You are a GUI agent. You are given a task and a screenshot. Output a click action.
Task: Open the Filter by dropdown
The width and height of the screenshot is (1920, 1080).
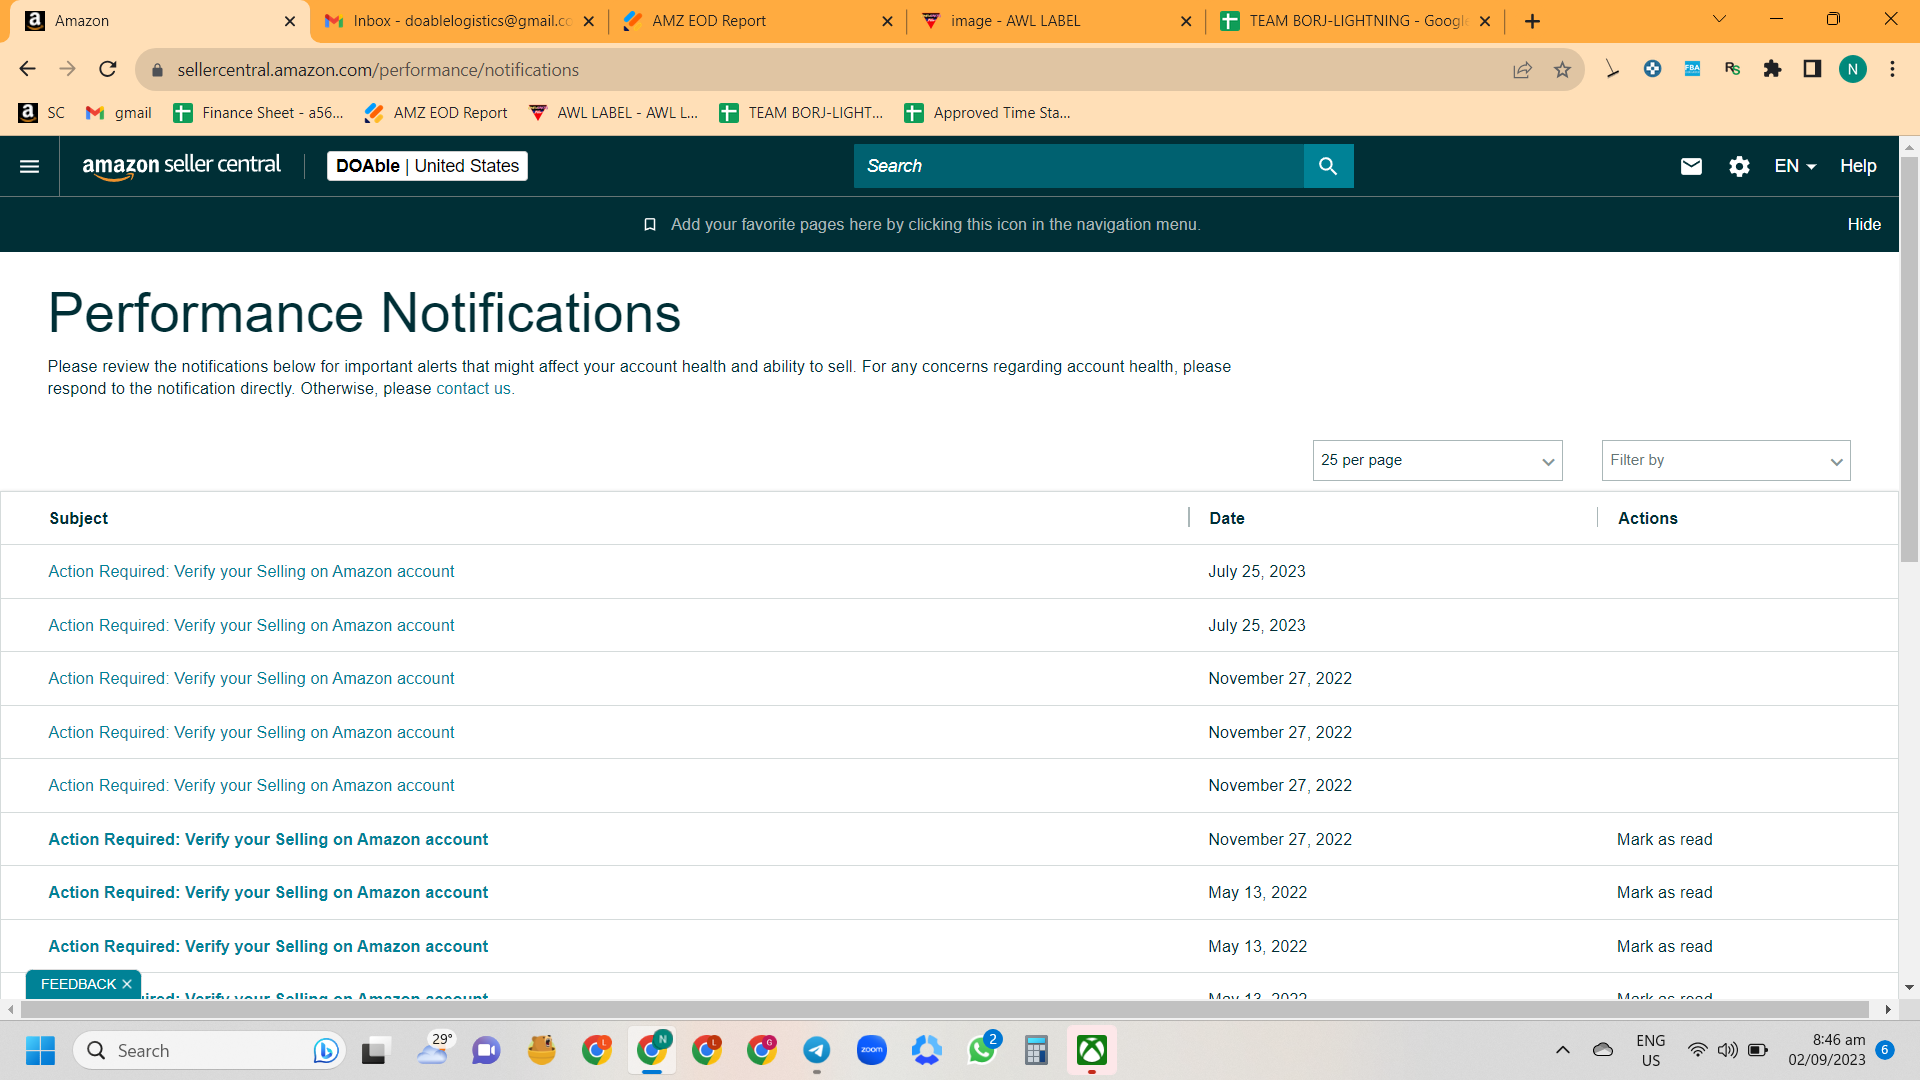click(x=1726, y=460)
